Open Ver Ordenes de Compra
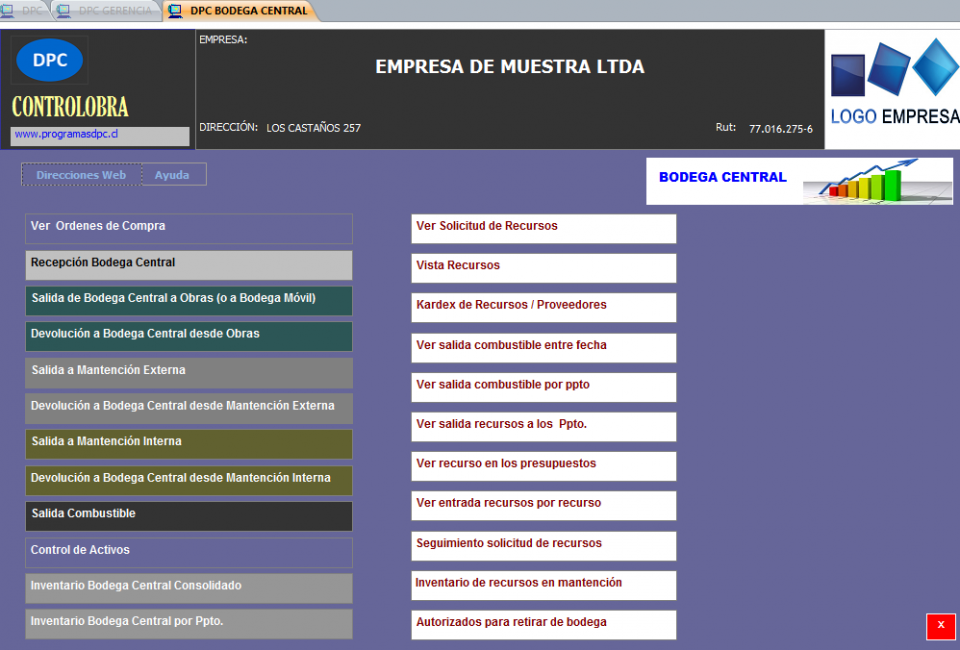 189,228
